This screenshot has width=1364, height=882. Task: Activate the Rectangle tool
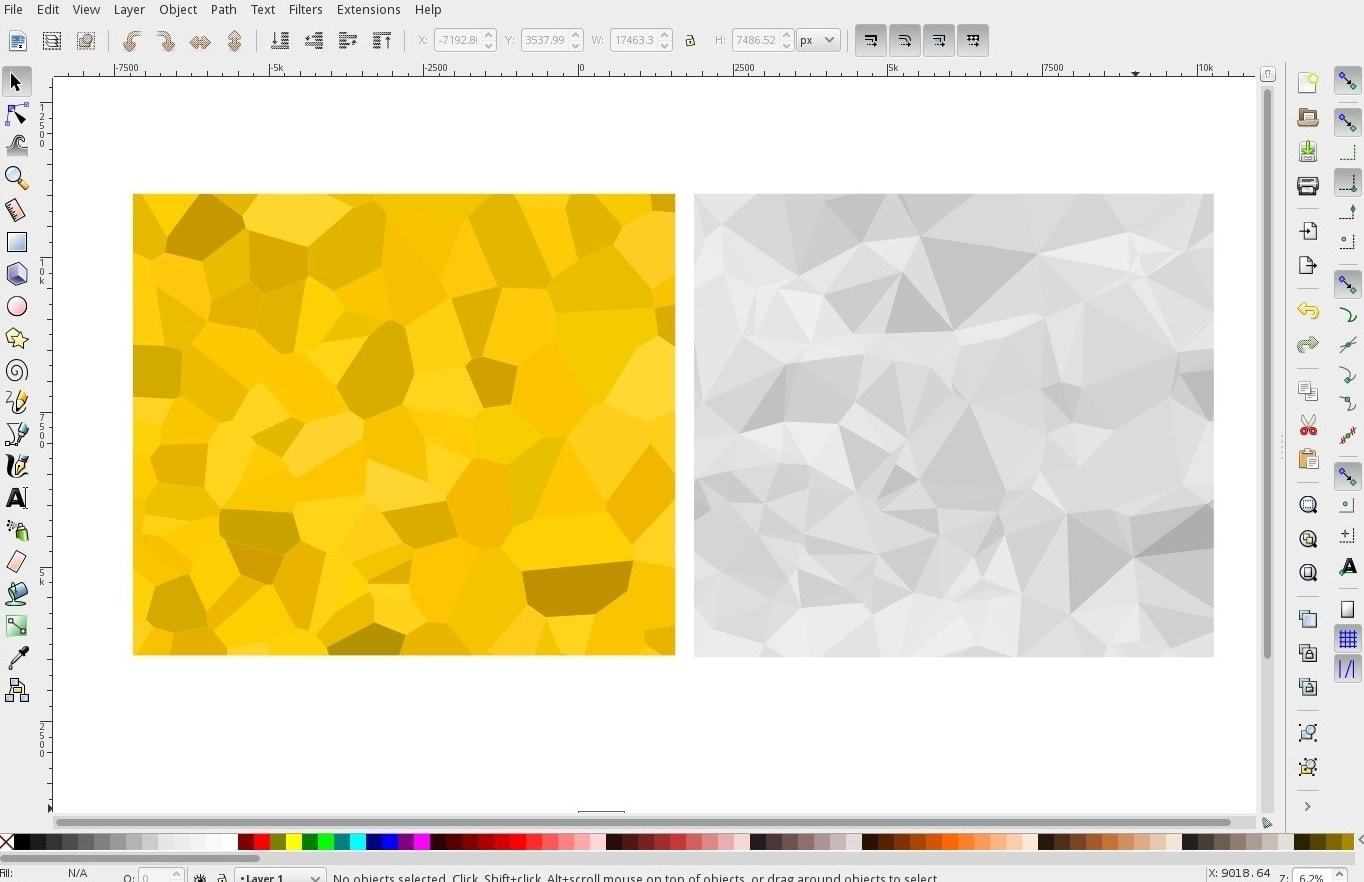coord(16,241)
